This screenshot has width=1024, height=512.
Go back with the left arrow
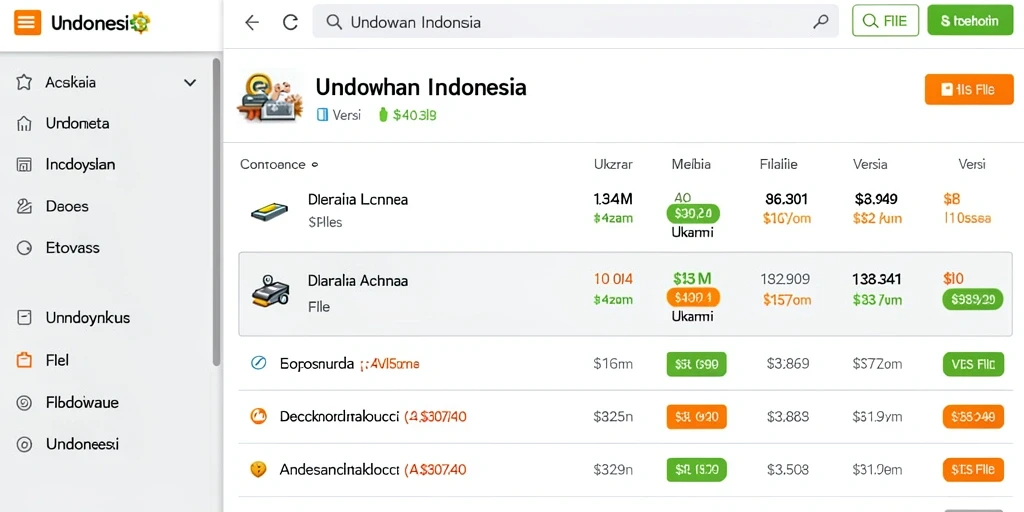251,22
